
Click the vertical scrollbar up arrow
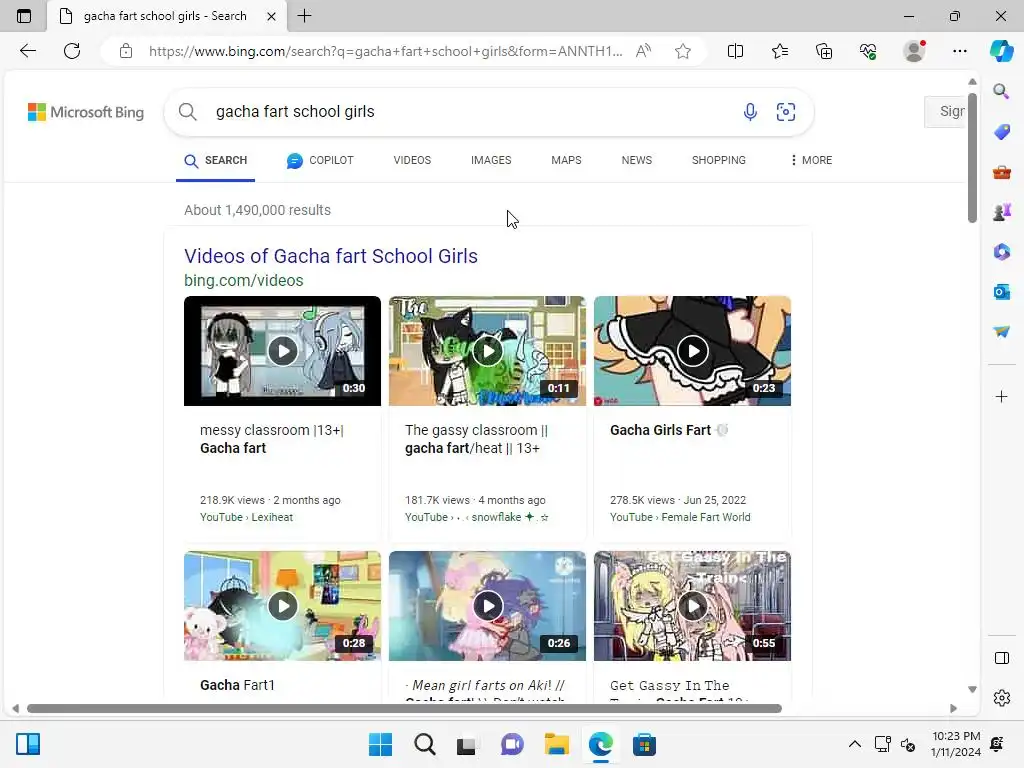tap(972, 82)
